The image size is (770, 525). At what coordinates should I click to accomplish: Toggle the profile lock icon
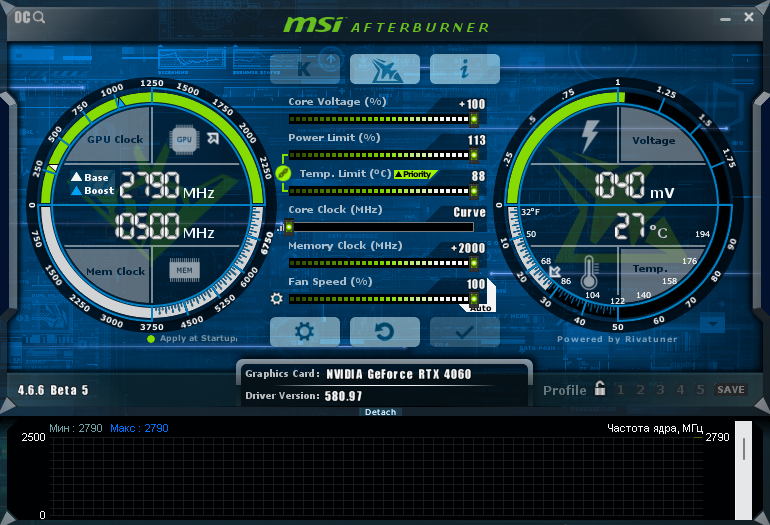600,388
